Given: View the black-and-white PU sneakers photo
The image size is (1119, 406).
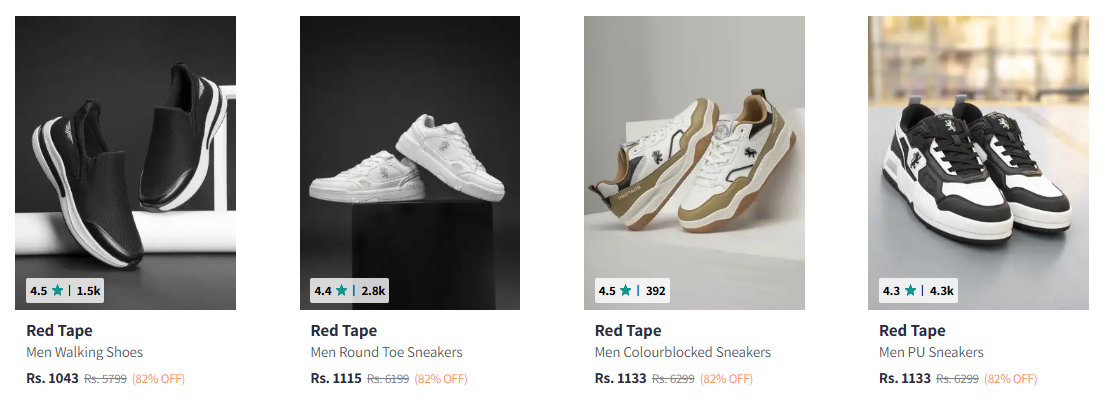Looking at the screenshot, I should point(978,150).
